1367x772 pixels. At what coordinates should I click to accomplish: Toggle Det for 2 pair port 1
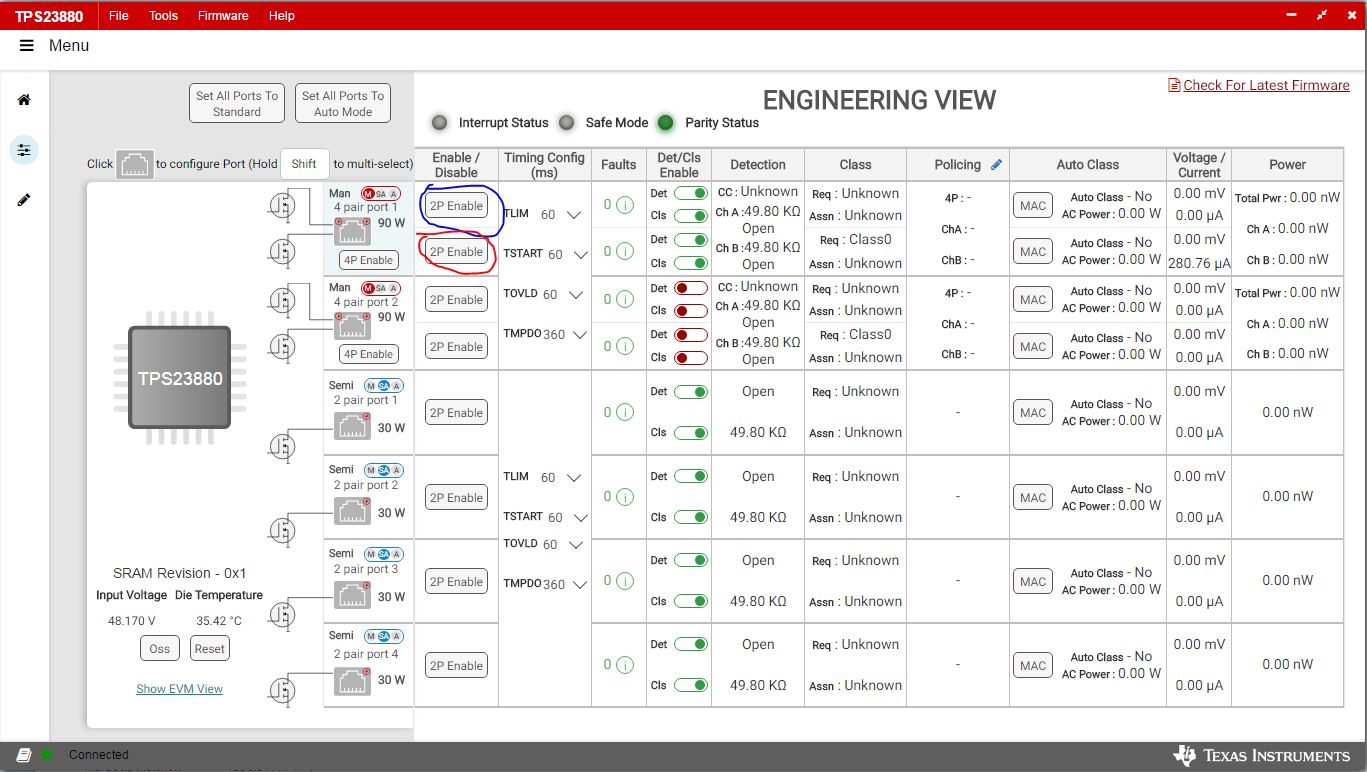tap(690, 392)
